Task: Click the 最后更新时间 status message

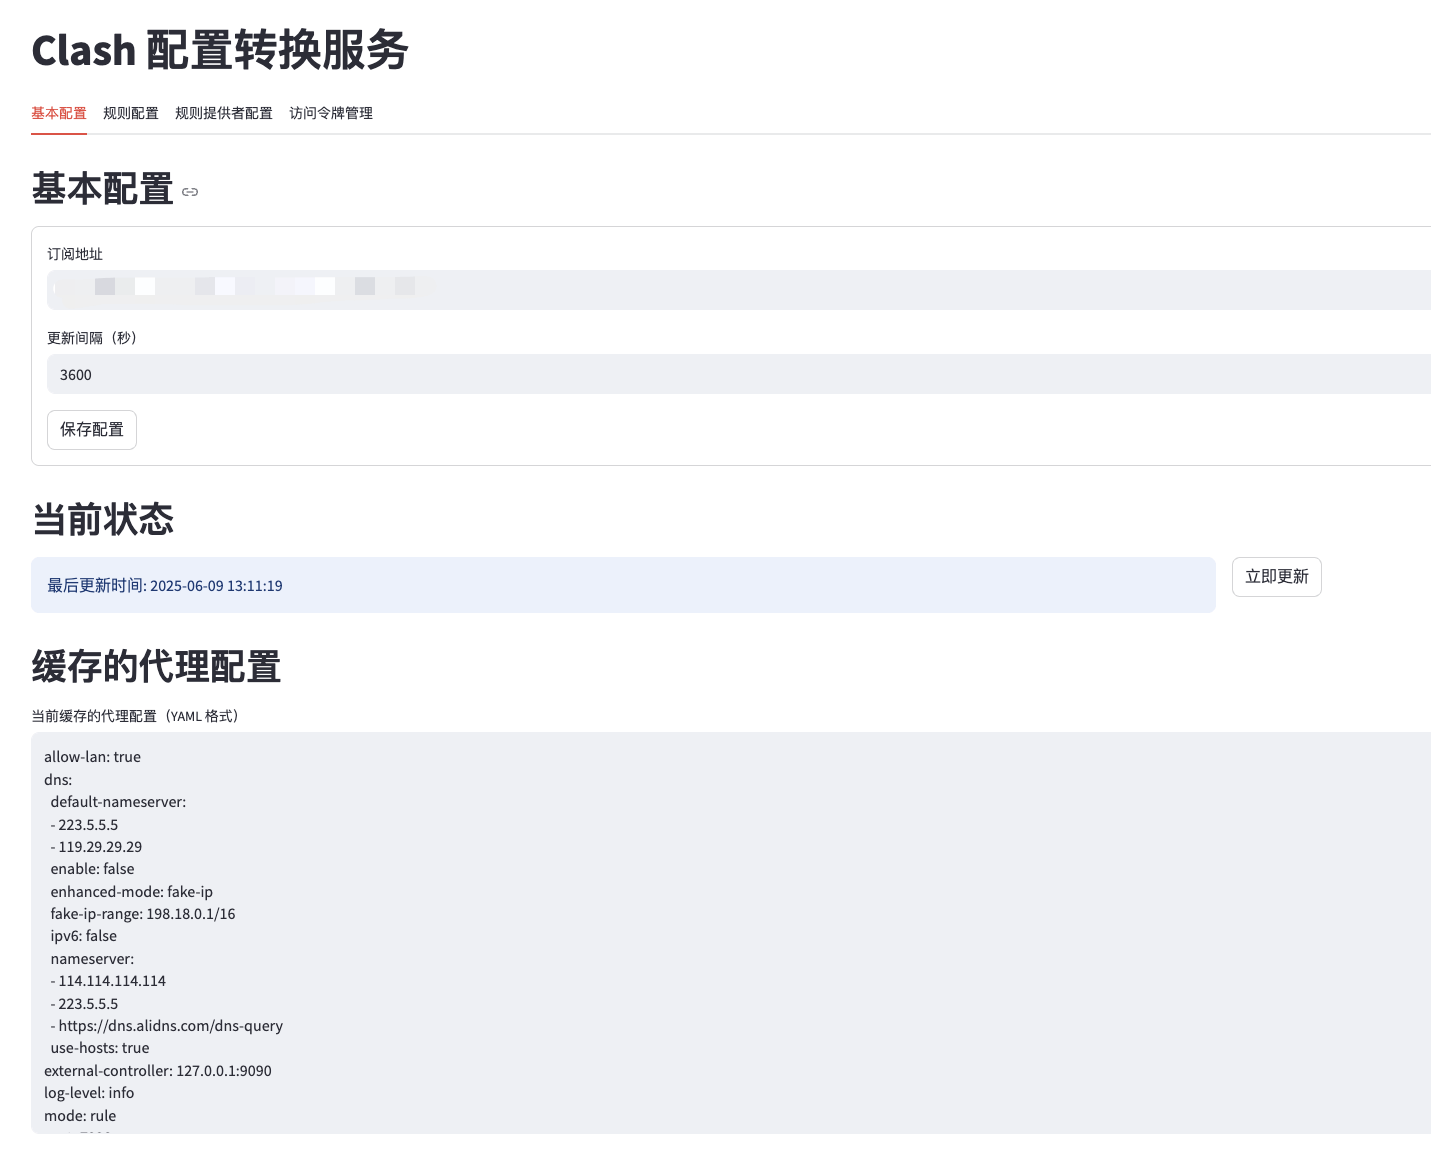Action: click(x=623, y=585)
